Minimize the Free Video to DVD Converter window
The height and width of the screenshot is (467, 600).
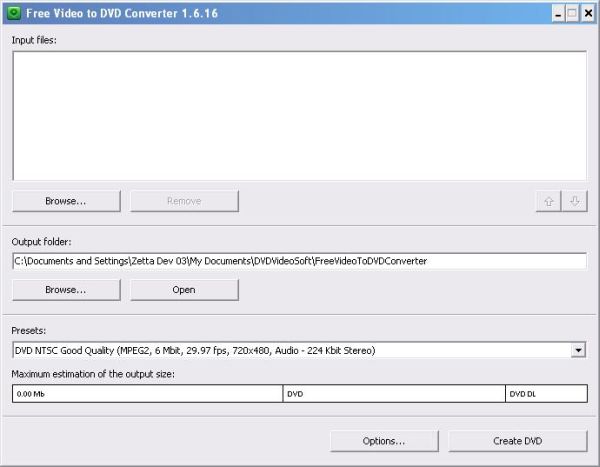tap(557, 13)
